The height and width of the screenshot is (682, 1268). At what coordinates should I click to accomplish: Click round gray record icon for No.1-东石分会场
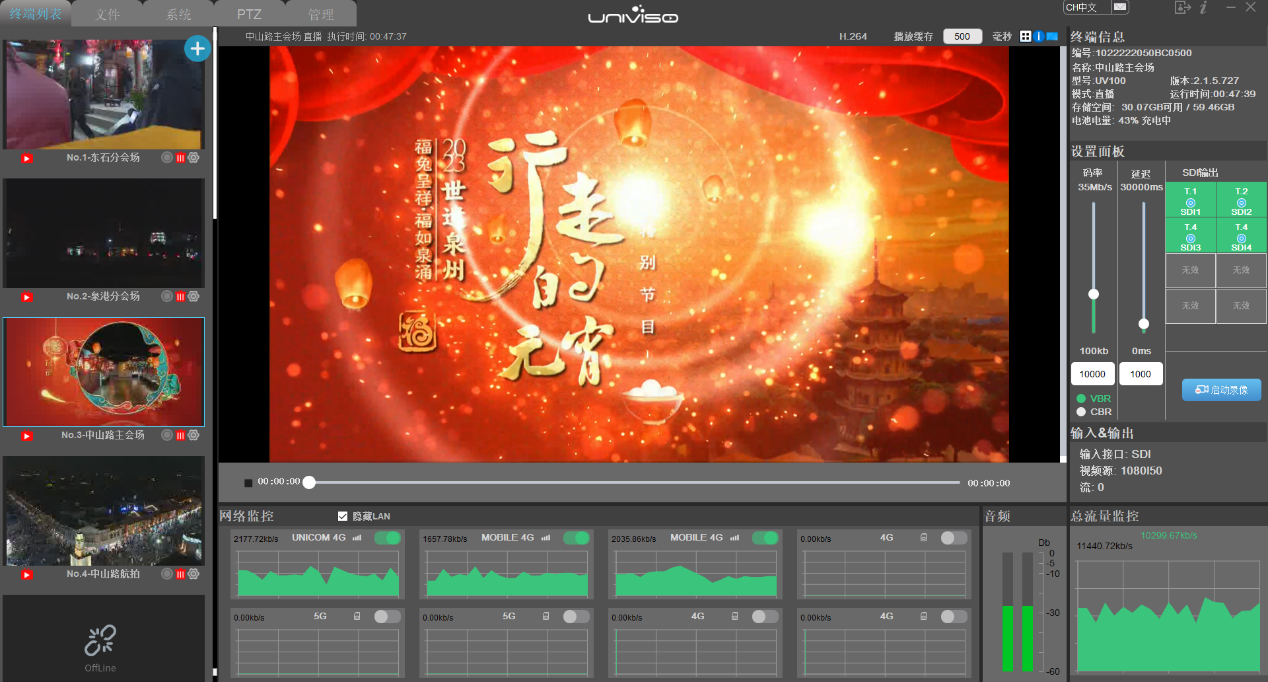point(167,158)
